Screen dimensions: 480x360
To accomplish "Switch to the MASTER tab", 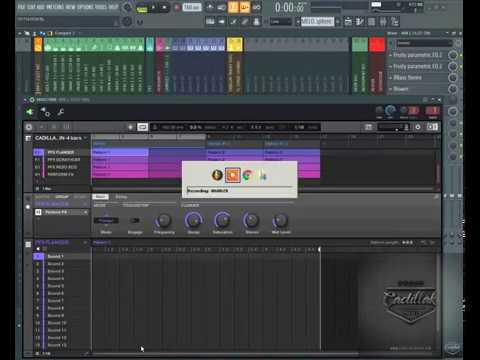I will tap(42, 197).
